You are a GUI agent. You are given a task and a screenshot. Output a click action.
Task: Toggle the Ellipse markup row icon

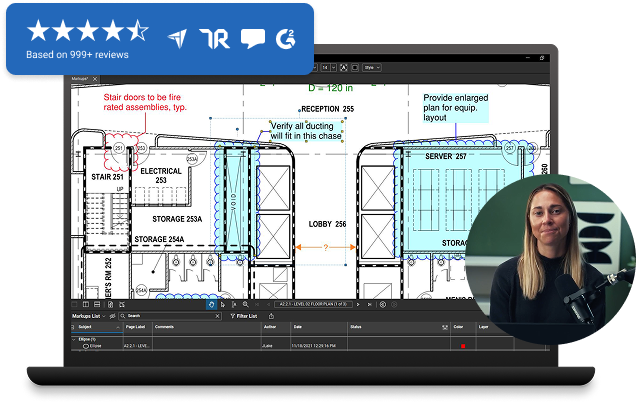(x=86, y=346)
